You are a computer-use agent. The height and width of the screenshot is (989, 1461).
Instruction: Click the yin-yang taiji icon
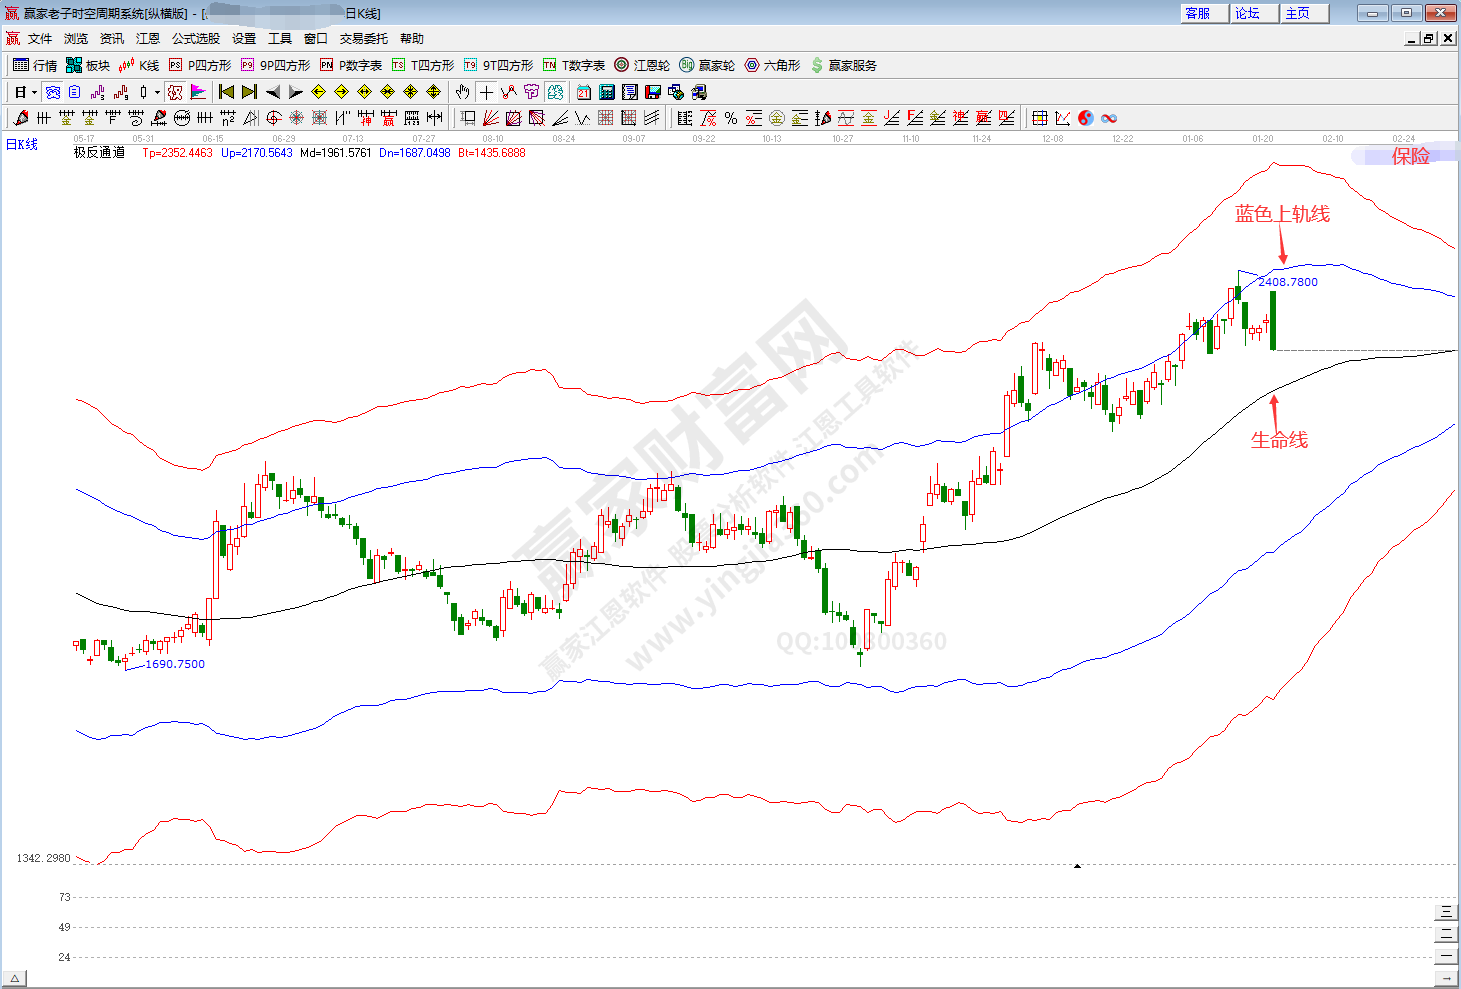pyautogui.click(x=1086, y=118)
